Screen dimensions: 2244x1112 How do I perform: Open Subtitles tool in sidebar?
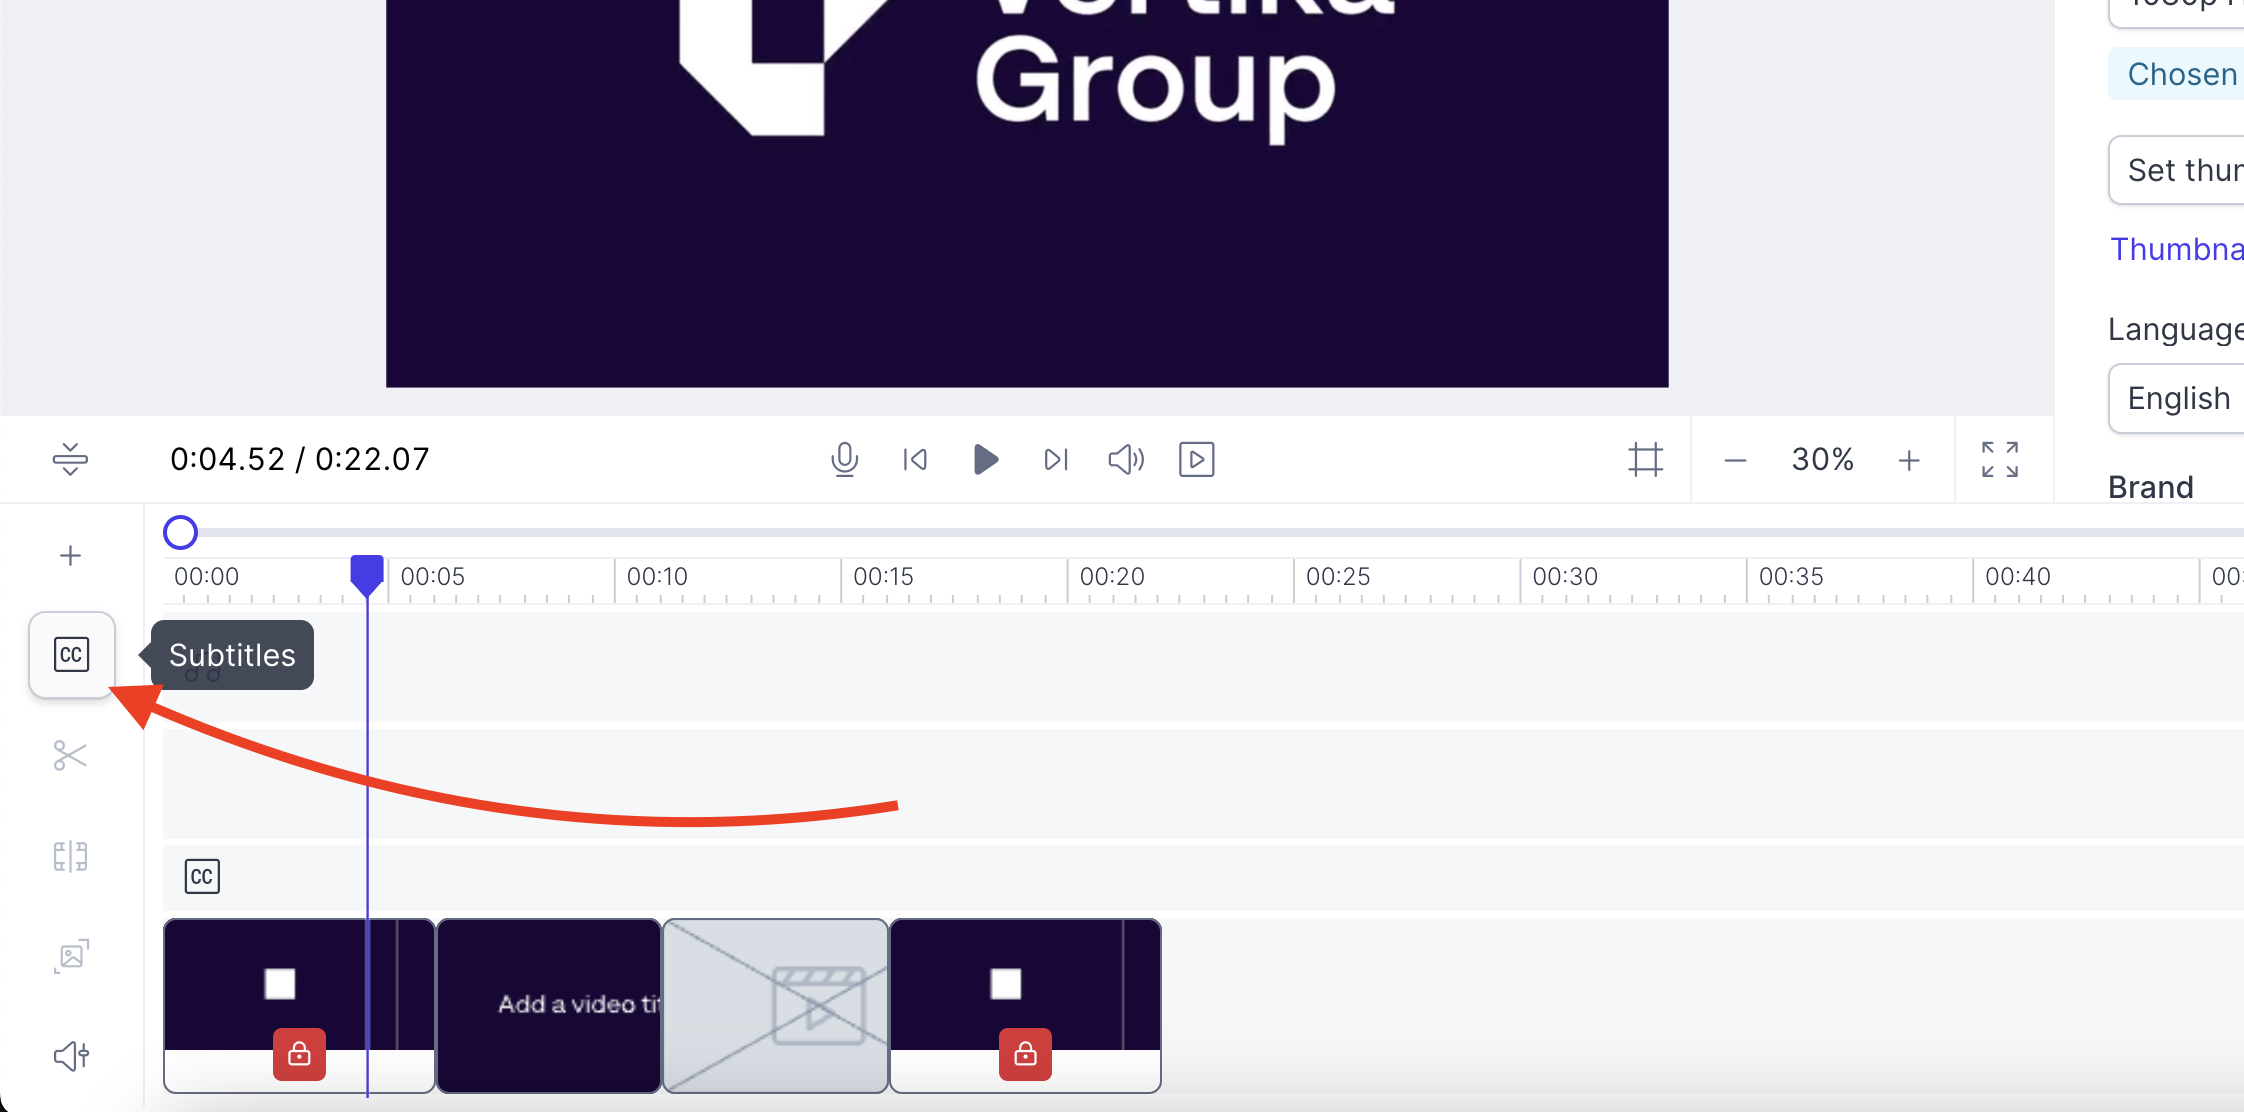(x=71, y=655)
